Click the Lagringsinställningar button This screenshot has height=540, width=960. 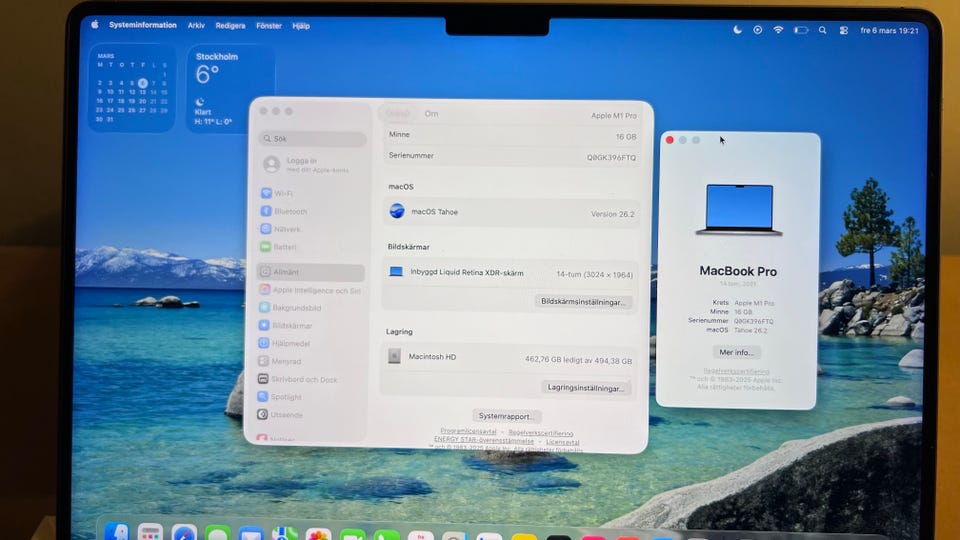click(585, 388)
